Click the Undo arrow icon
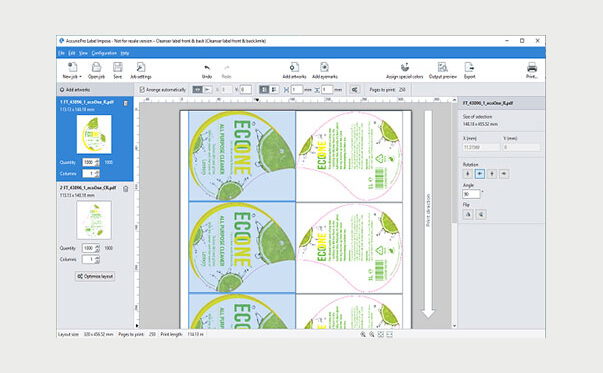603x373 pixels. point(207,68)
